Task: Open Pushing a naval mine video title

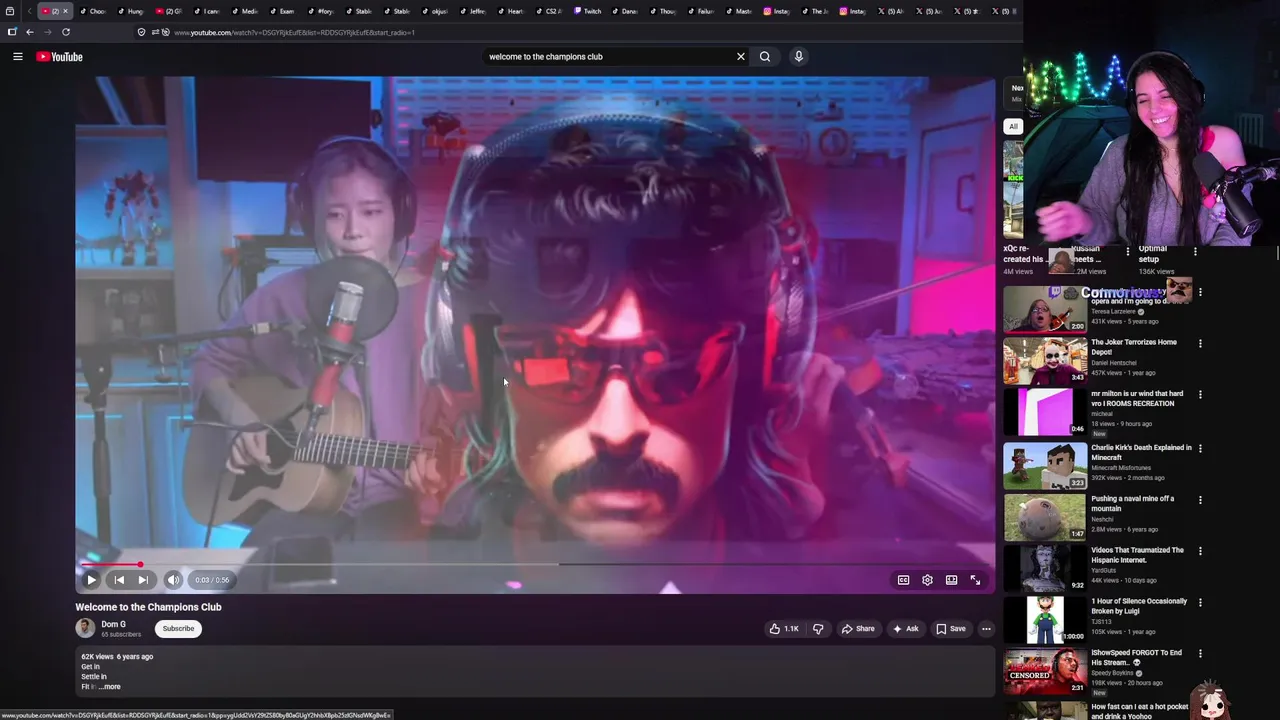Action: pos(1133,504)
